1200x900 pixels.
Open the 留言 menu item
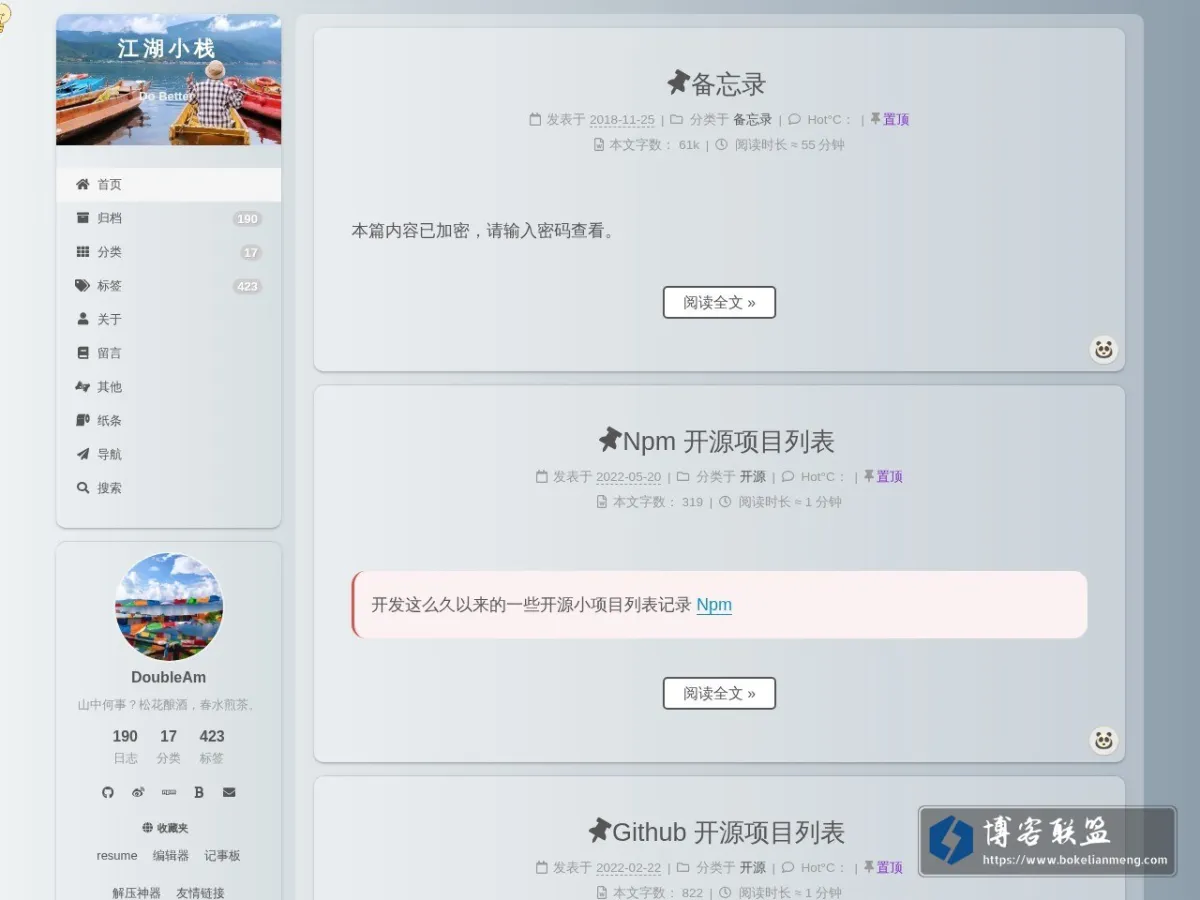[x=168, y=353]
